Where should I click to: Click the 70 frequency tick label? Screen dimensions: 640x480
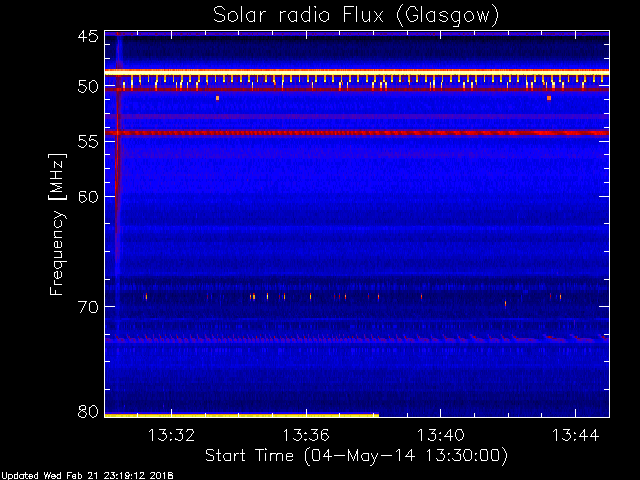click(x=88, y=307)
